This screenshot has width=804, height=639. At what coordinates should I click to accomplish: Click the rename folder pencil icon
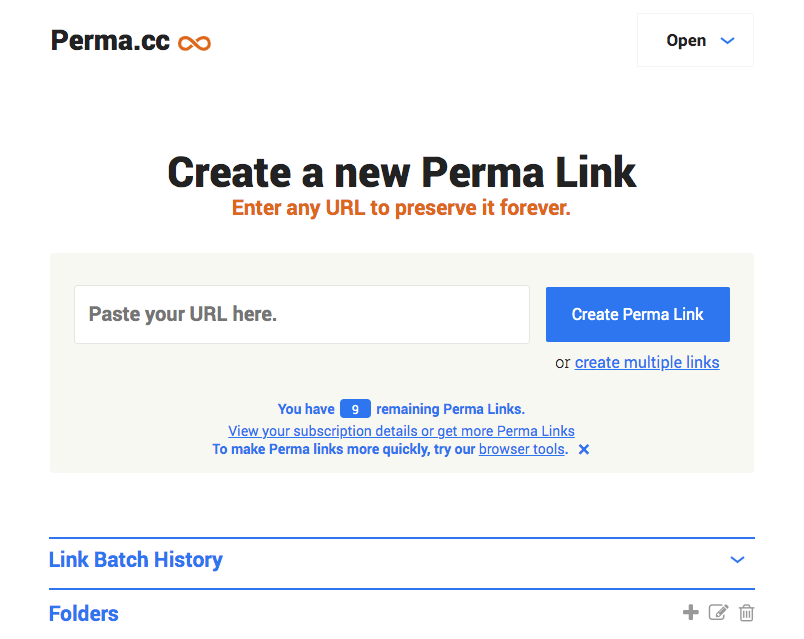pos(718,612)
